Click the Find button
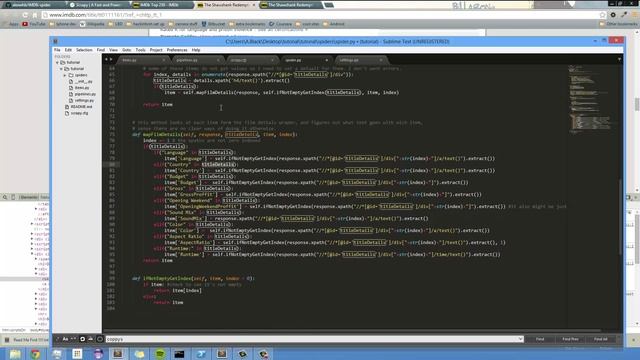 coord(540,339)
